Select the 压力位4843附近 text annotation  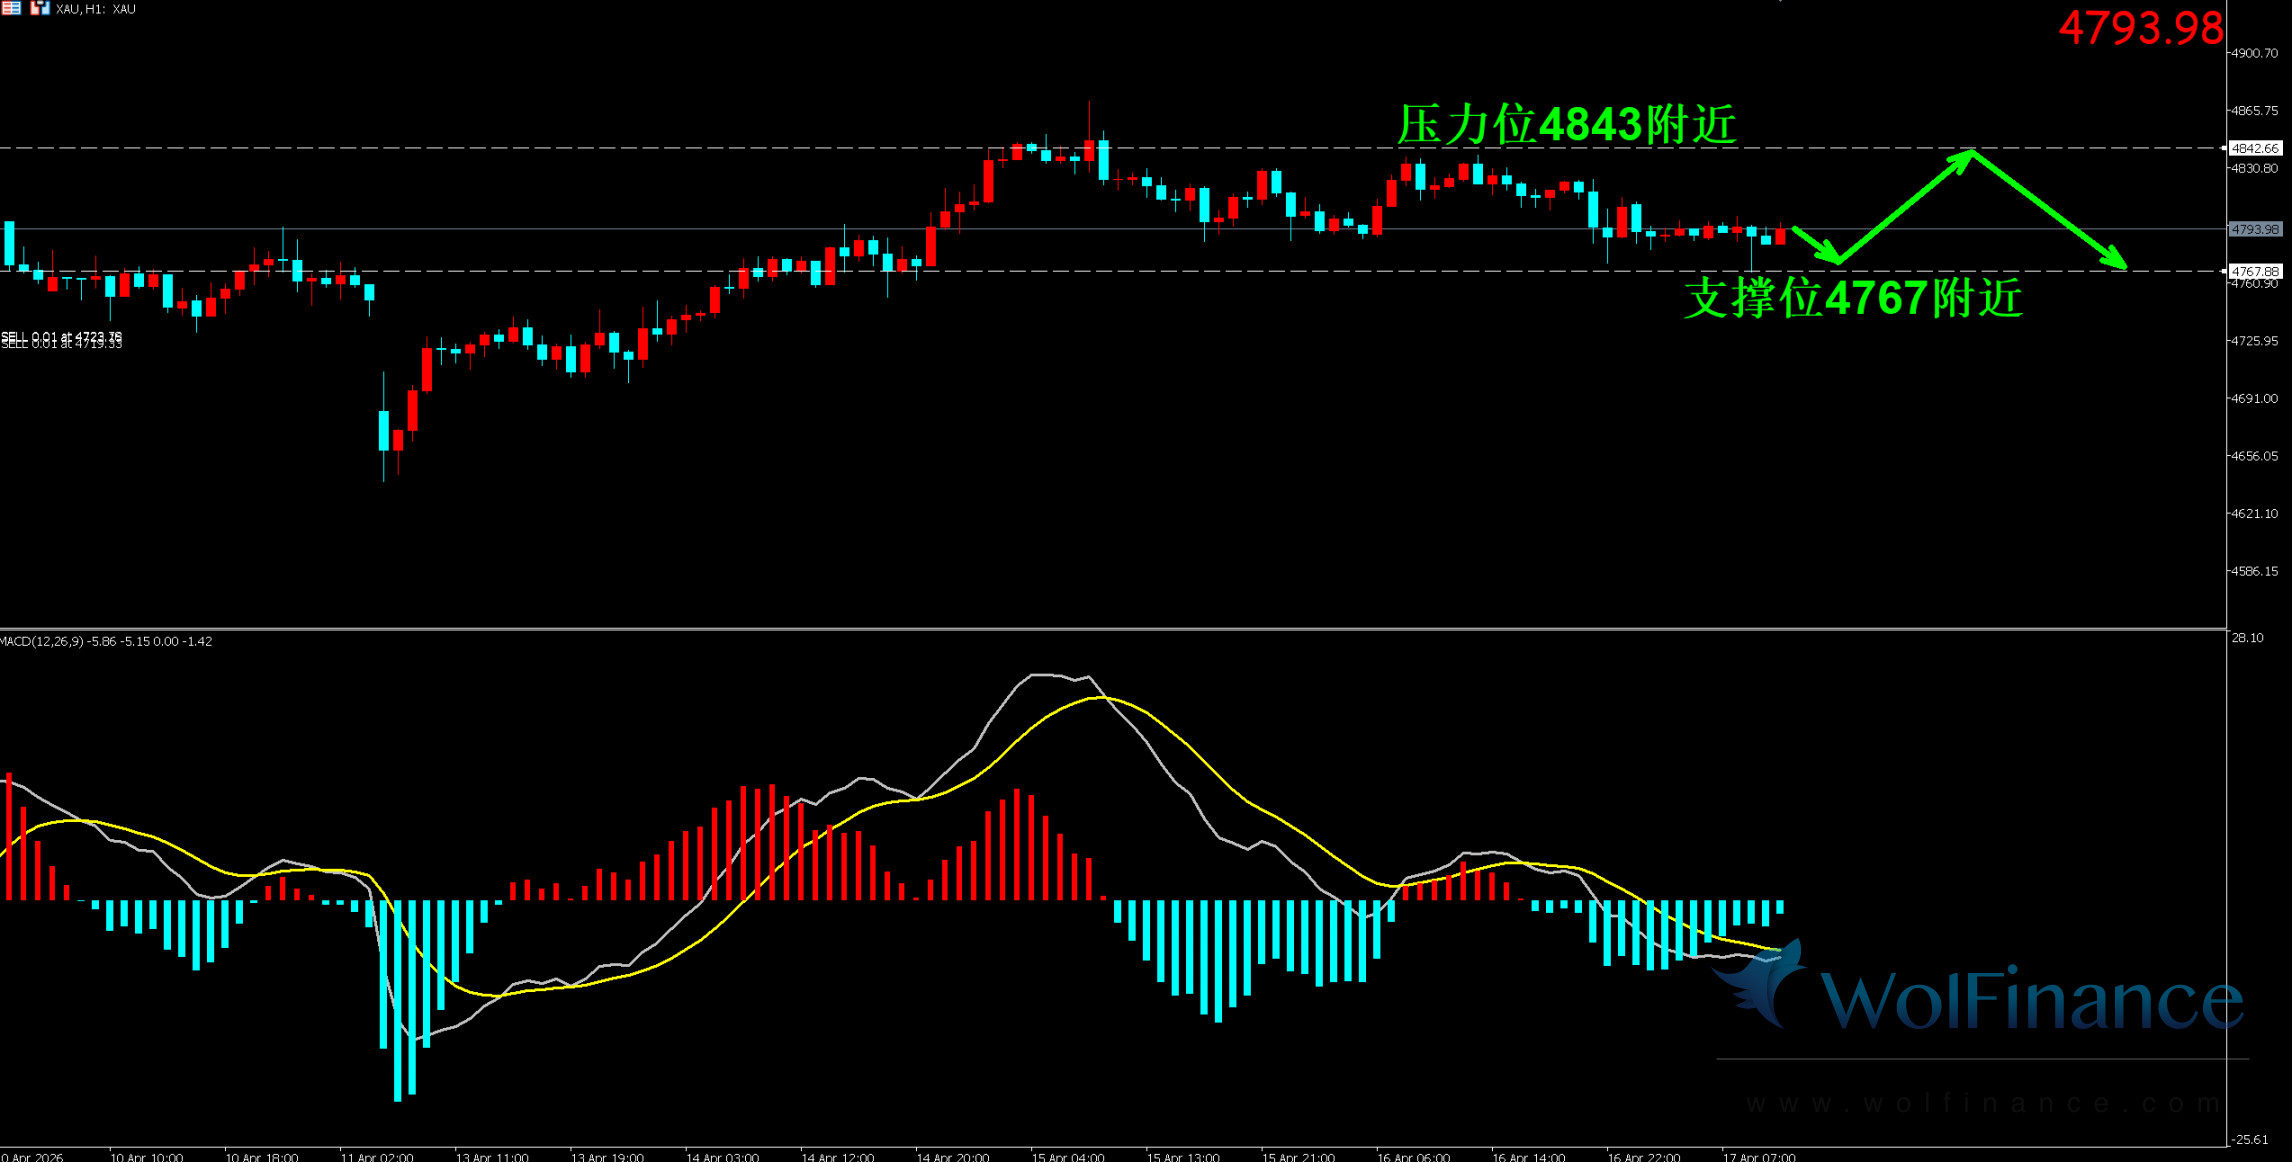coord(1566,125)
